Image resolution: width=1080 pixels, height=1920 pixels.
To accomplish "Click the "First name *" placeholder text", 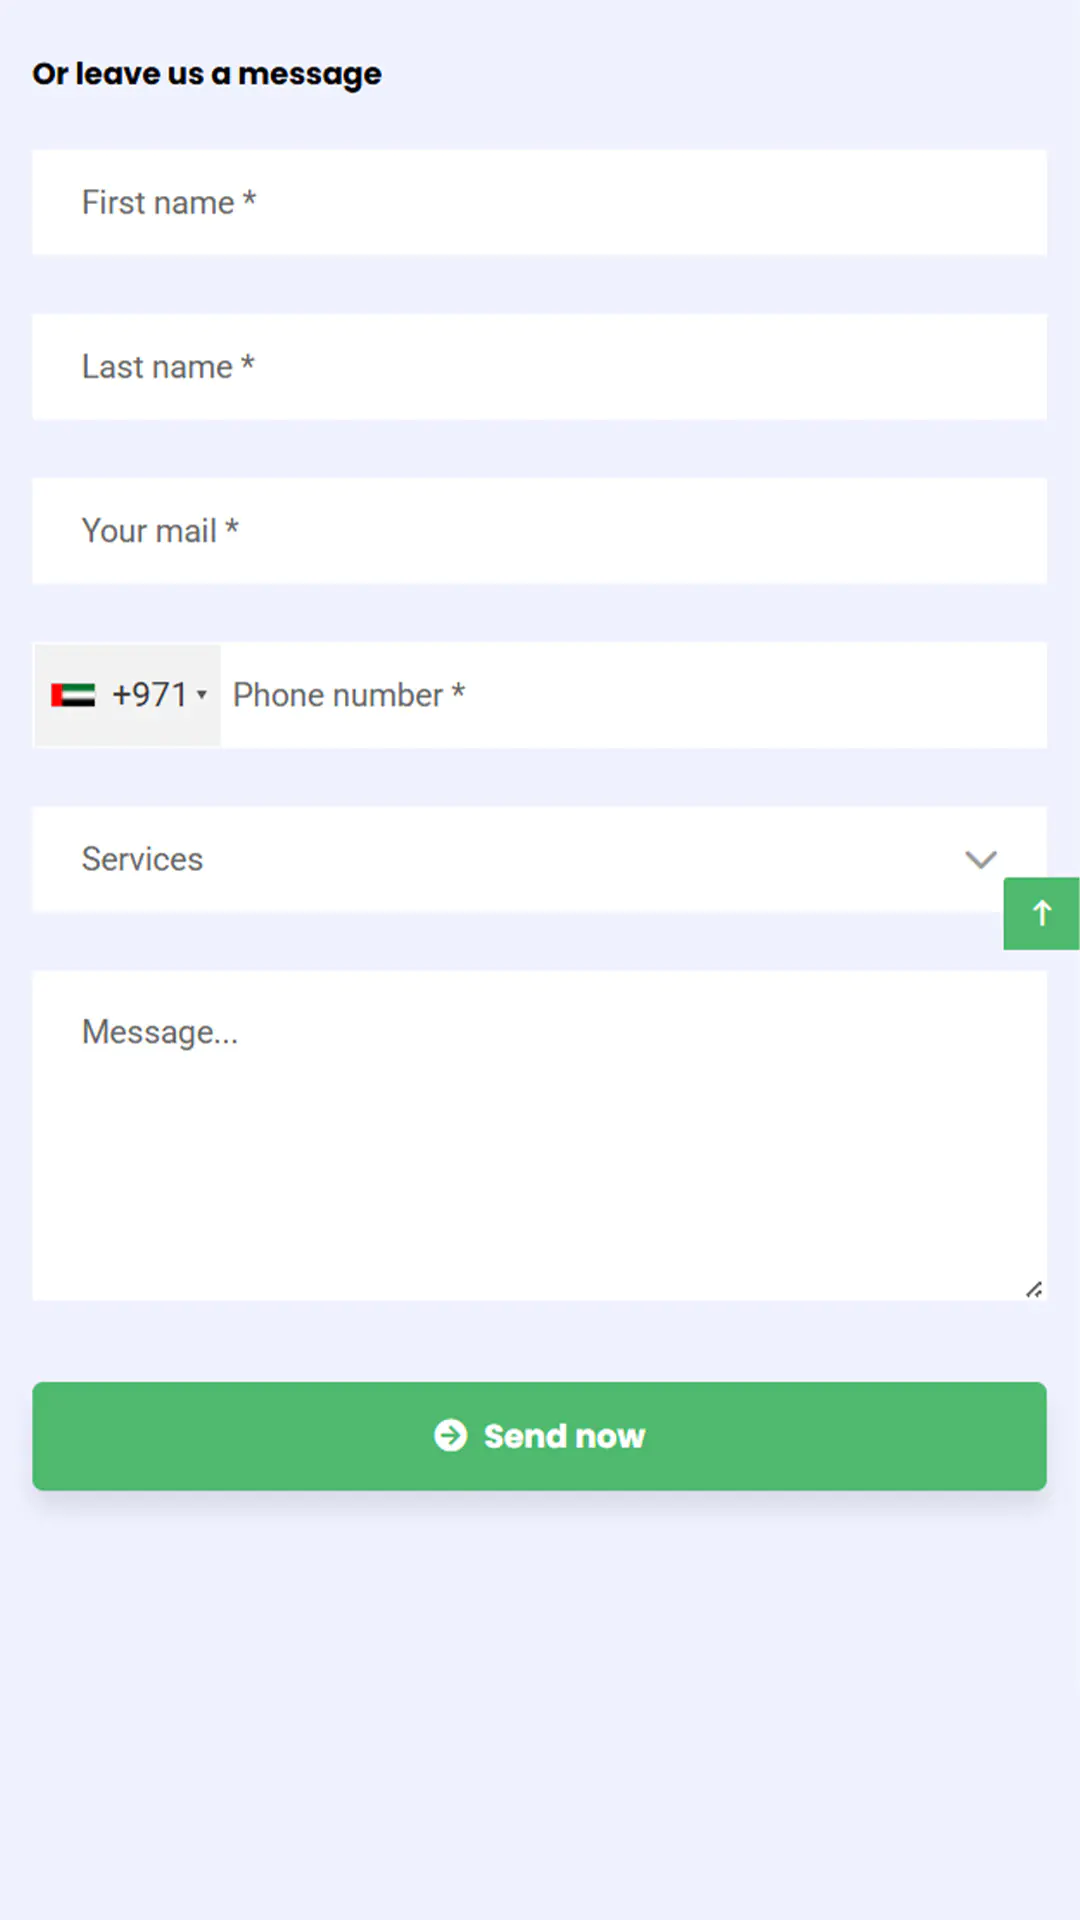I will 169,203.
